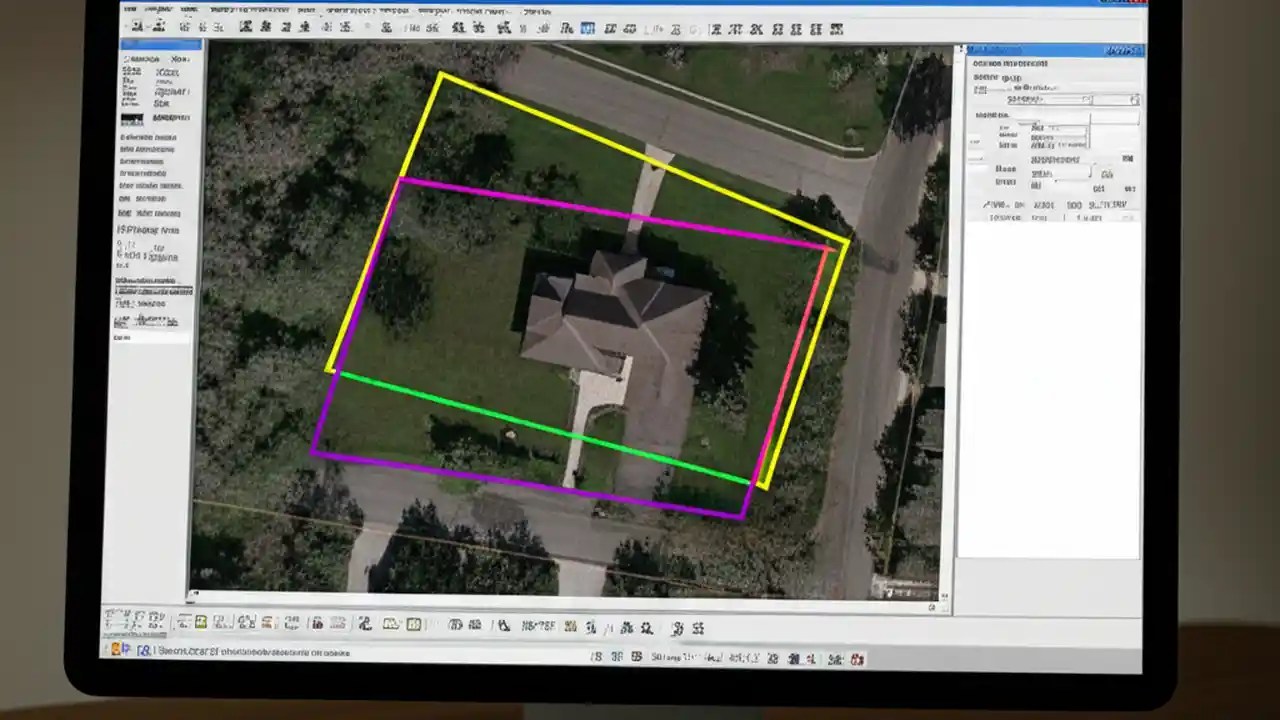1280x720 pixels.
Task: Click the black symbol swatch in the left legend
Action: (x=135, y=118)
